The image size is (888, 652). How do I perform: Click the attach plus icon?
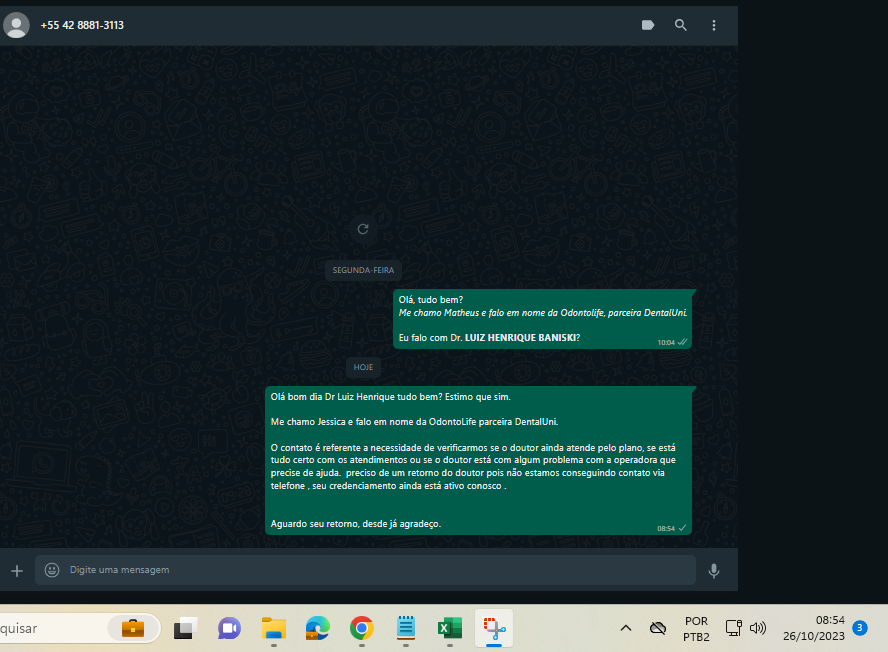tap(16, 570)
